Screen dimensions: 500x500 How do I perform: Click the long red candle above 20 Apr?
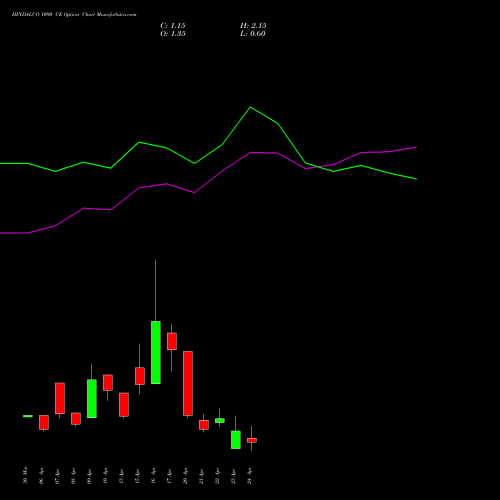(188, 383)
